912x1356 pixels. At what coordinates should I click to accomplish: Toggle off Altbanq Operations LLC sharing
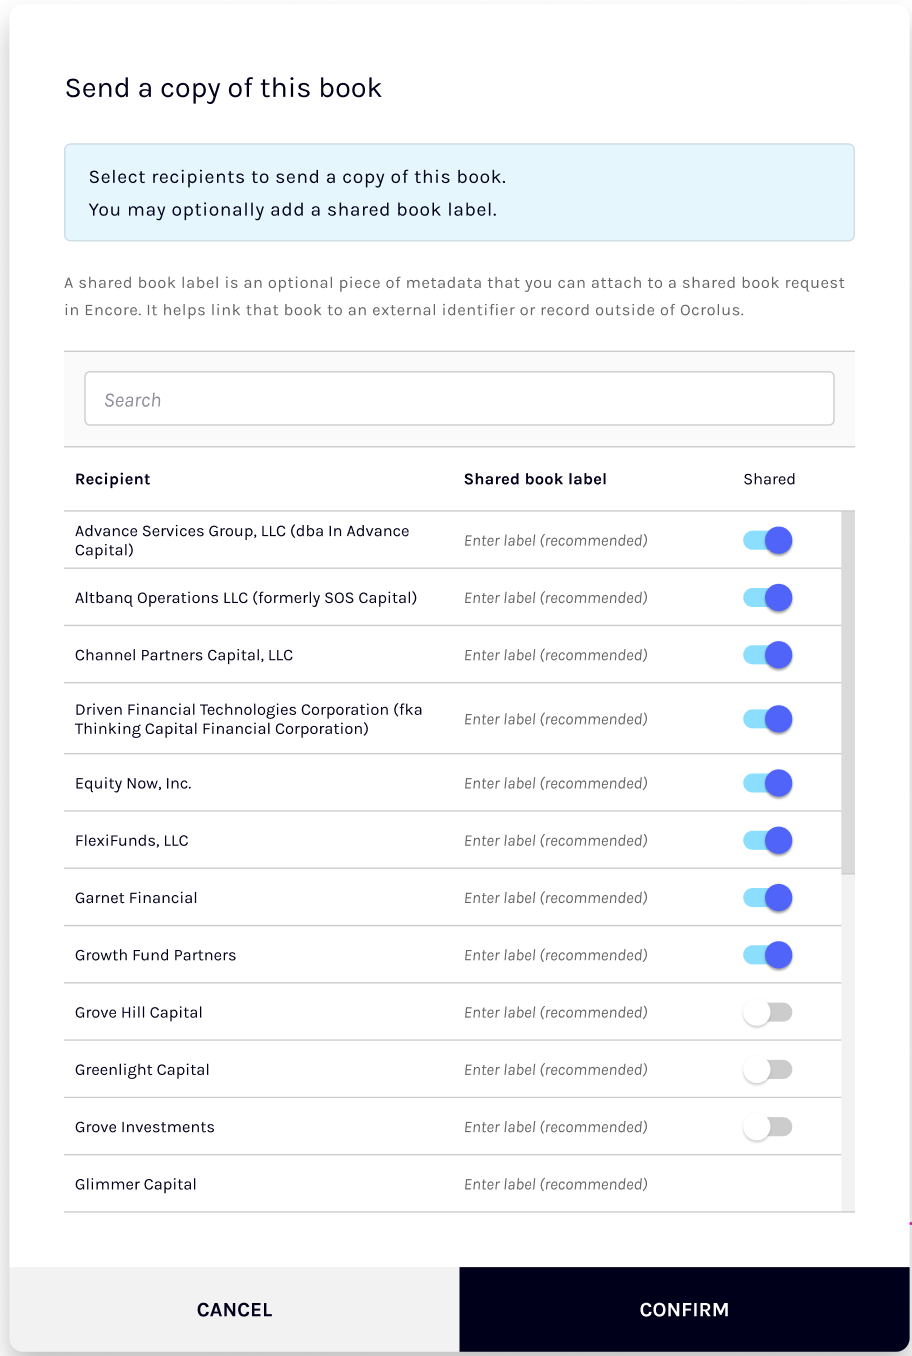[x=768, y=598]
